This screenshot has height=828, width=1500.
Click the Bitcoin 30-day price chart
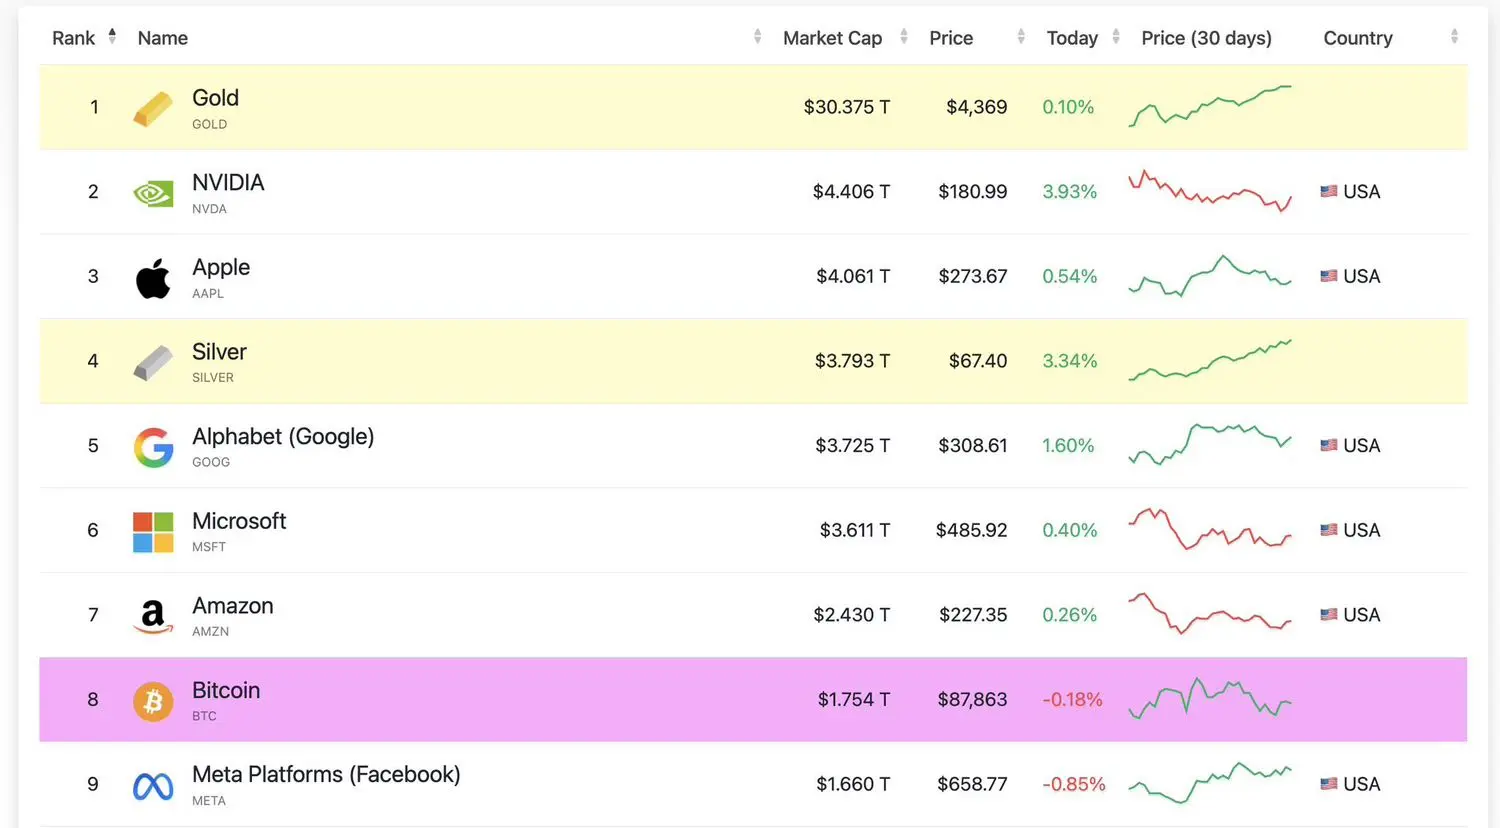click(1210, 698)
